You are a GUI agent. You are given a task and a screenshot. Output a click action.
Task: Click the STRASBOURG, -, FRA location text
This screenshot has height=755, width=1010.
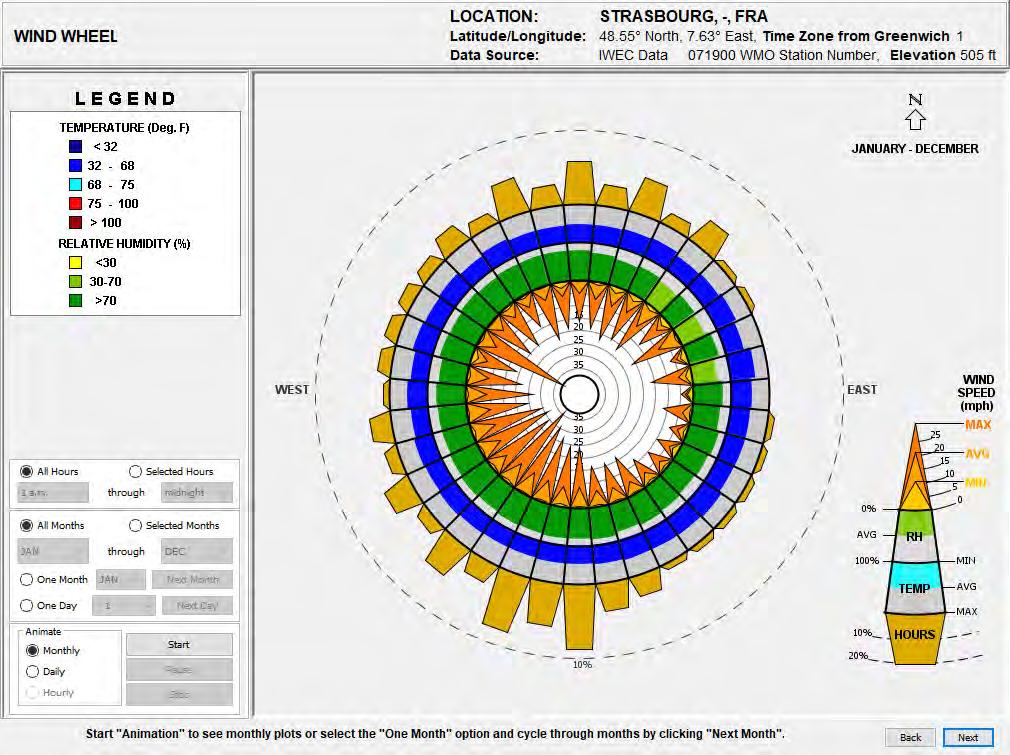(x=683, y=16)
